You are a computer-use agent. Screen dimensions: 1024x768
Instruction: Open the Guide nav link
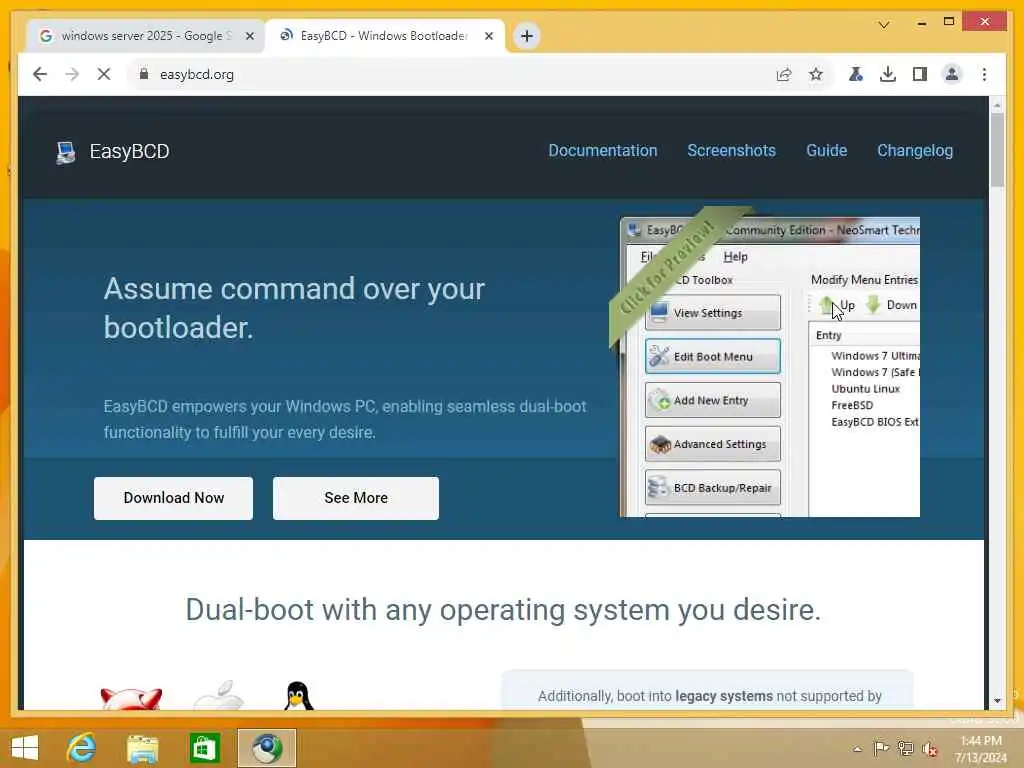(x=826, y=151)
